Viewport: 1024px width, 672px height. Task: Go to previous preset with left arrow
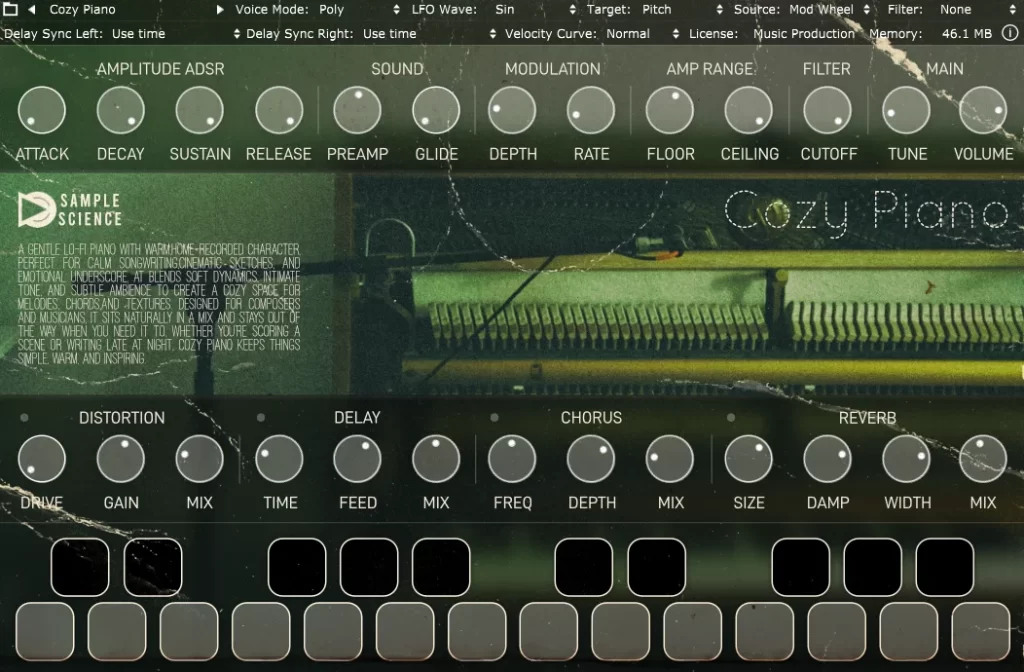(x=31, y=10)
